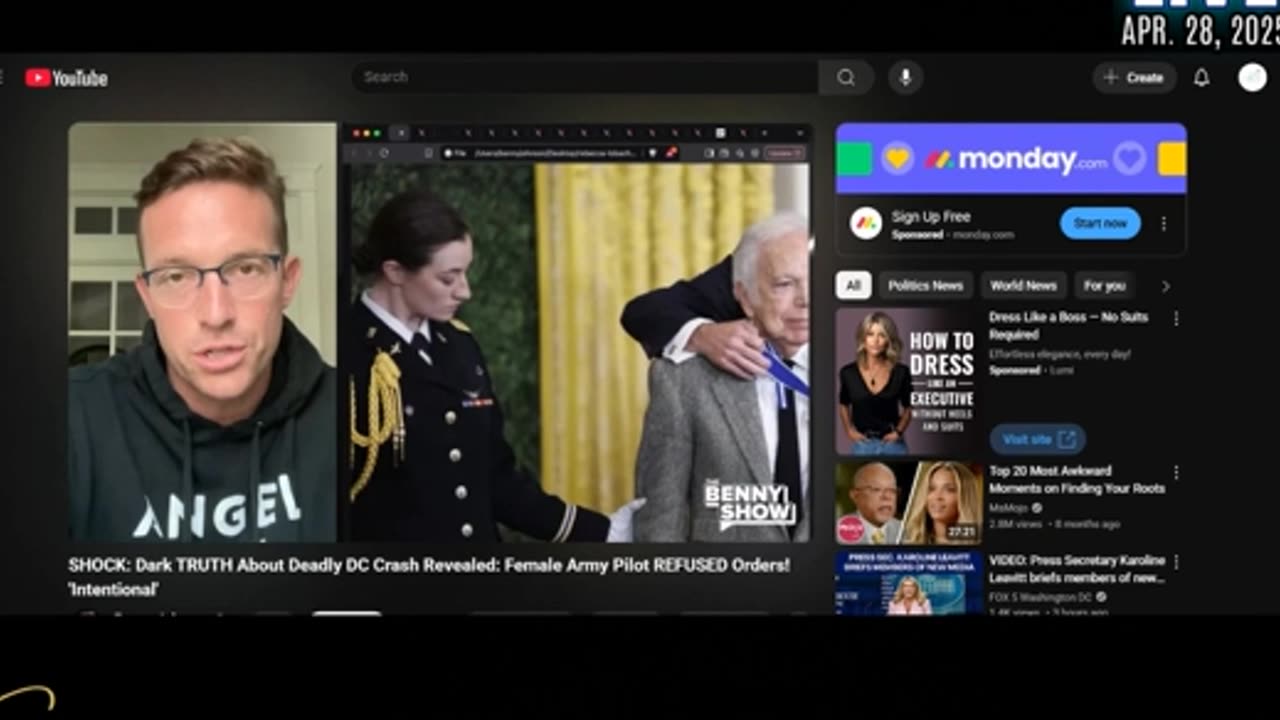The width and height of the screenshot is (1280, 720).
Task: Click the Start now ad button
Action: 1100,223
